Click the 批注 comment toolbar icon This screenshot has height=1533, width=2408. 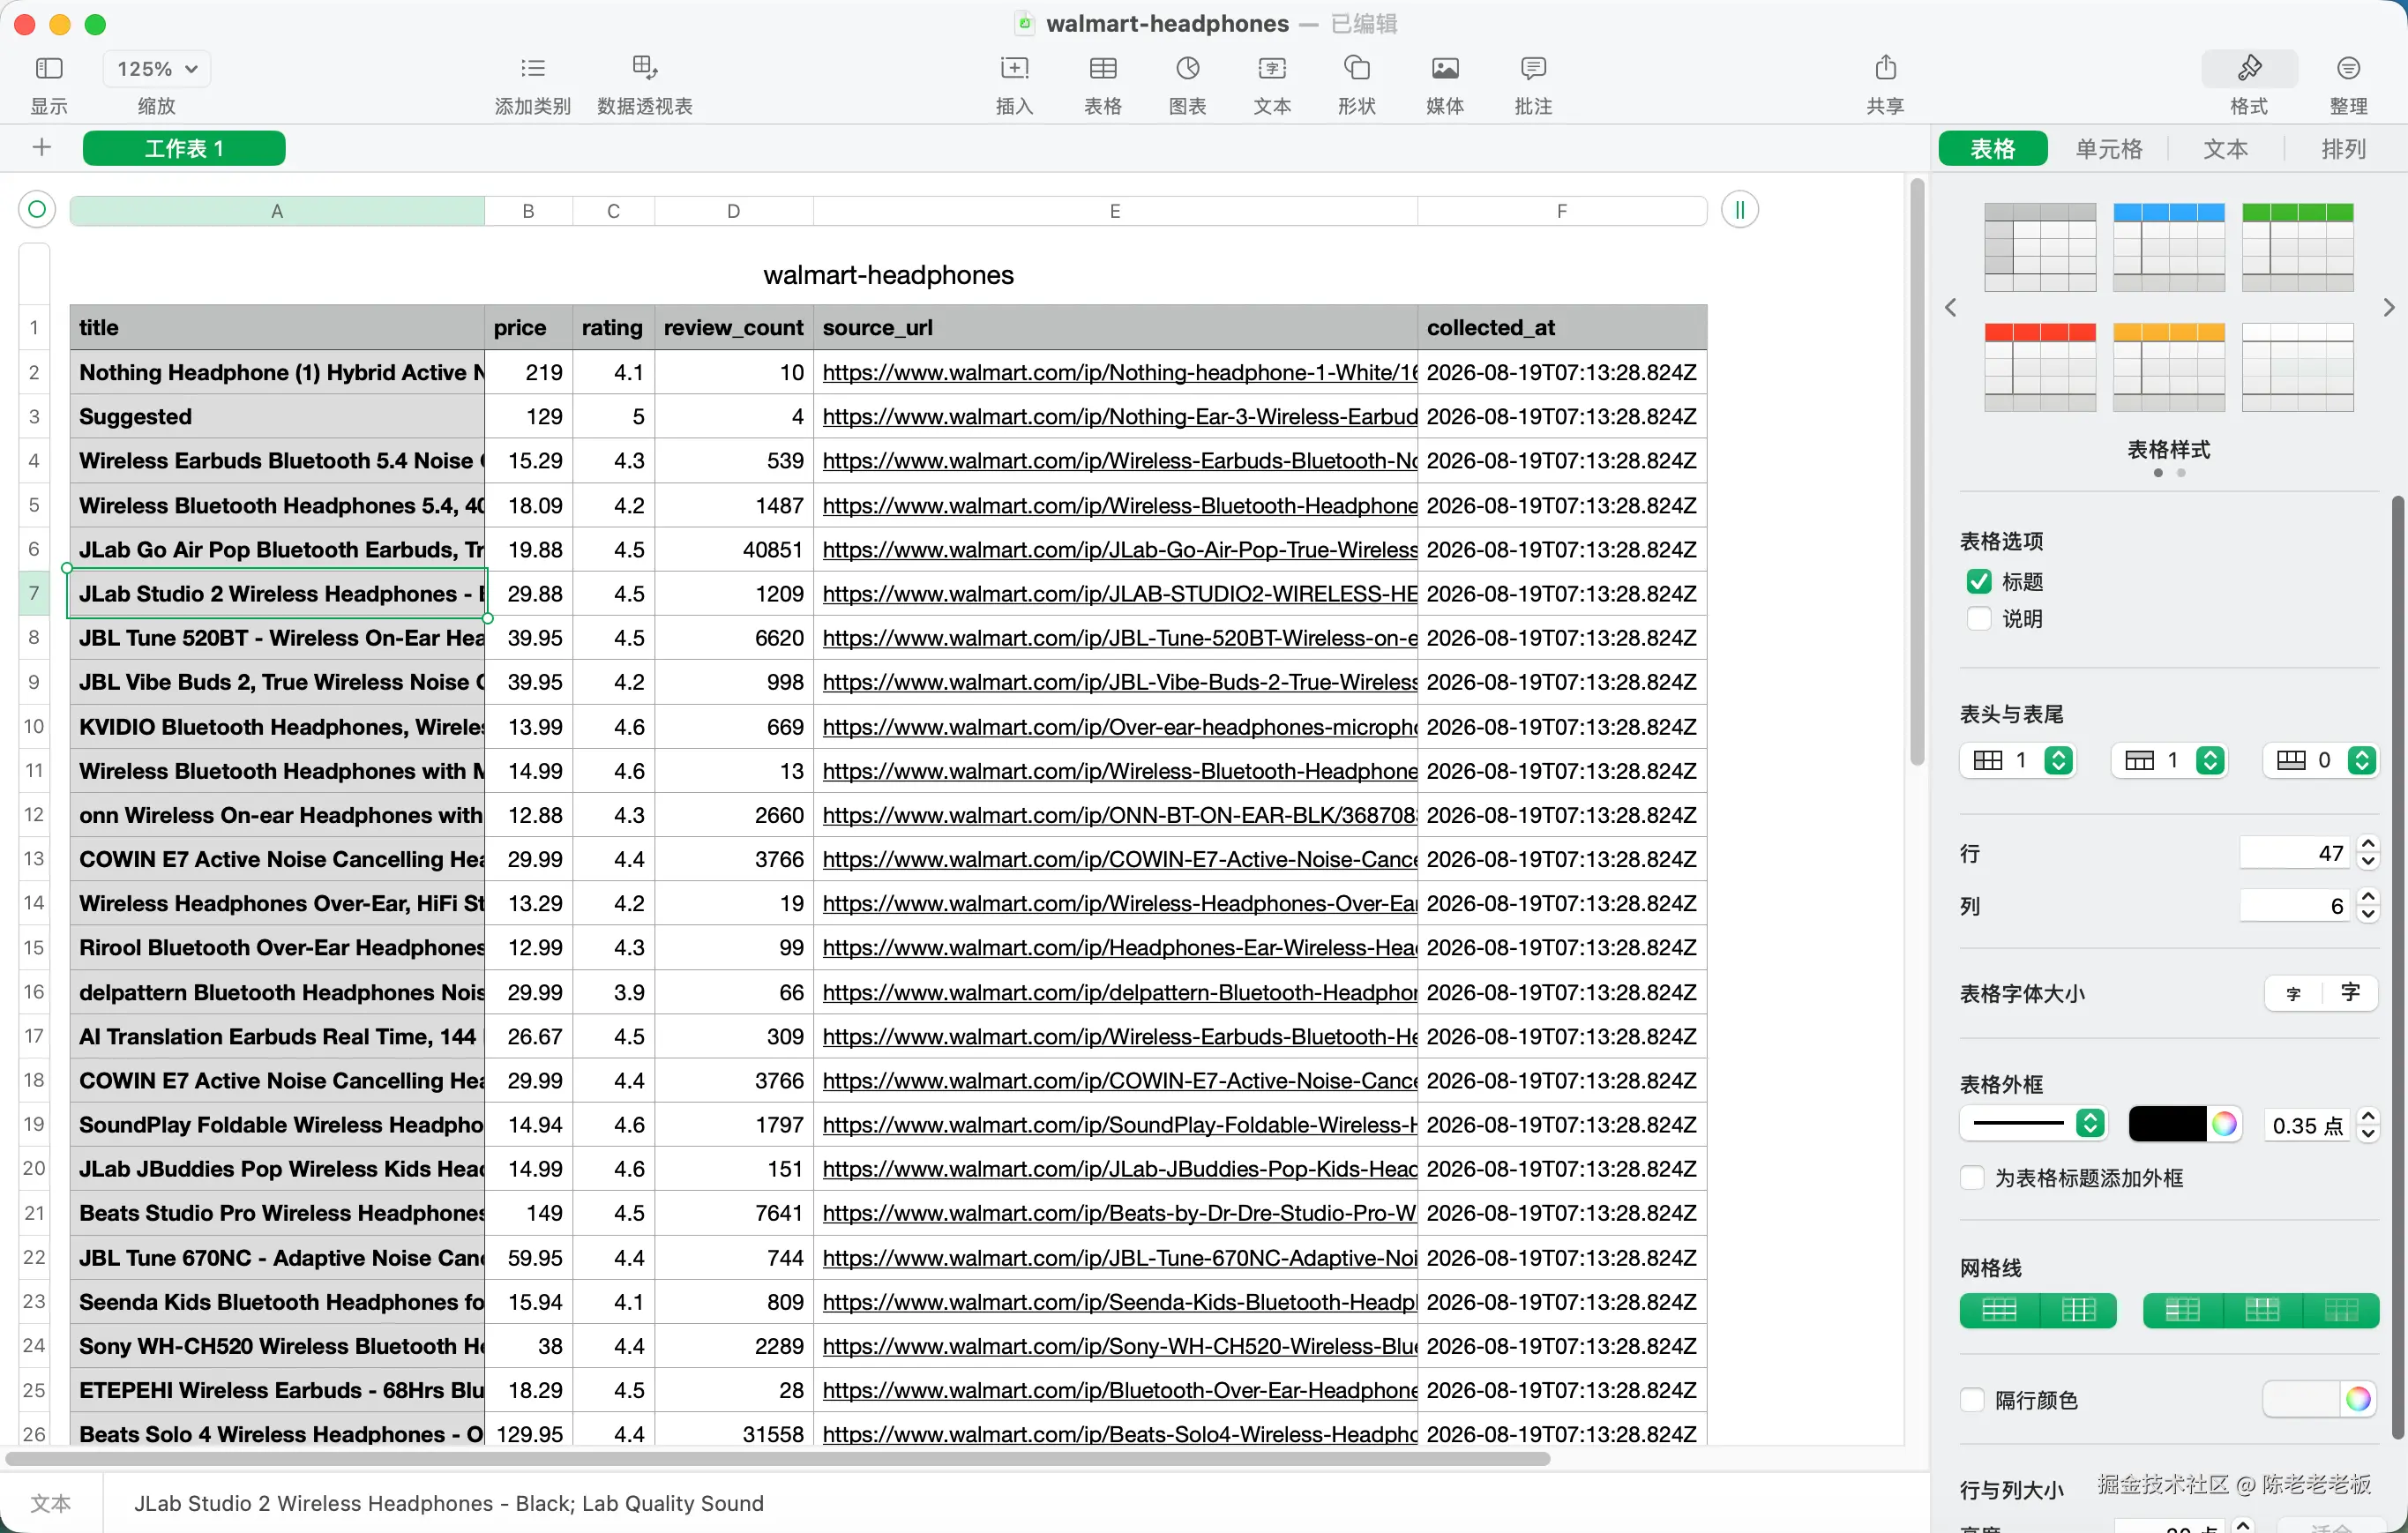1533,68
